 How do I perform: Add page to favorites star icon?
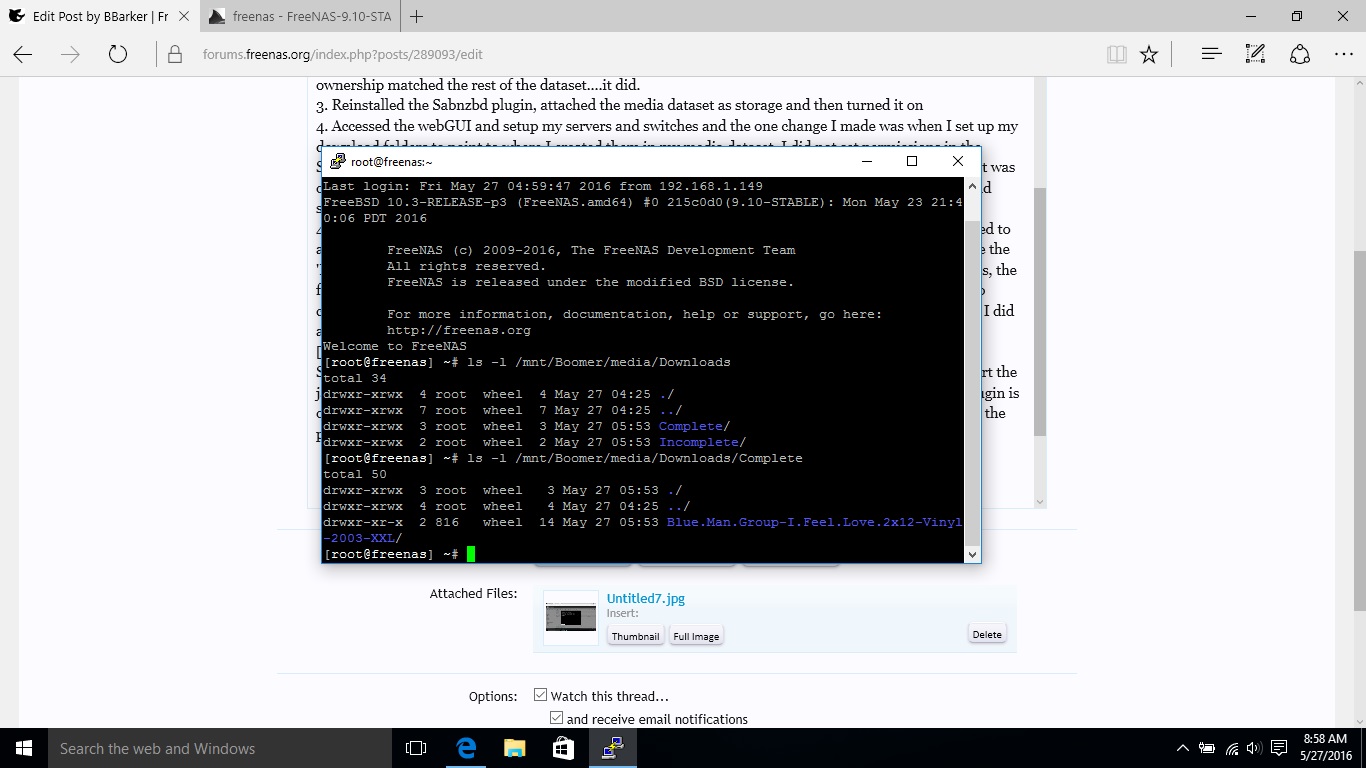(x=1149, y=55)
